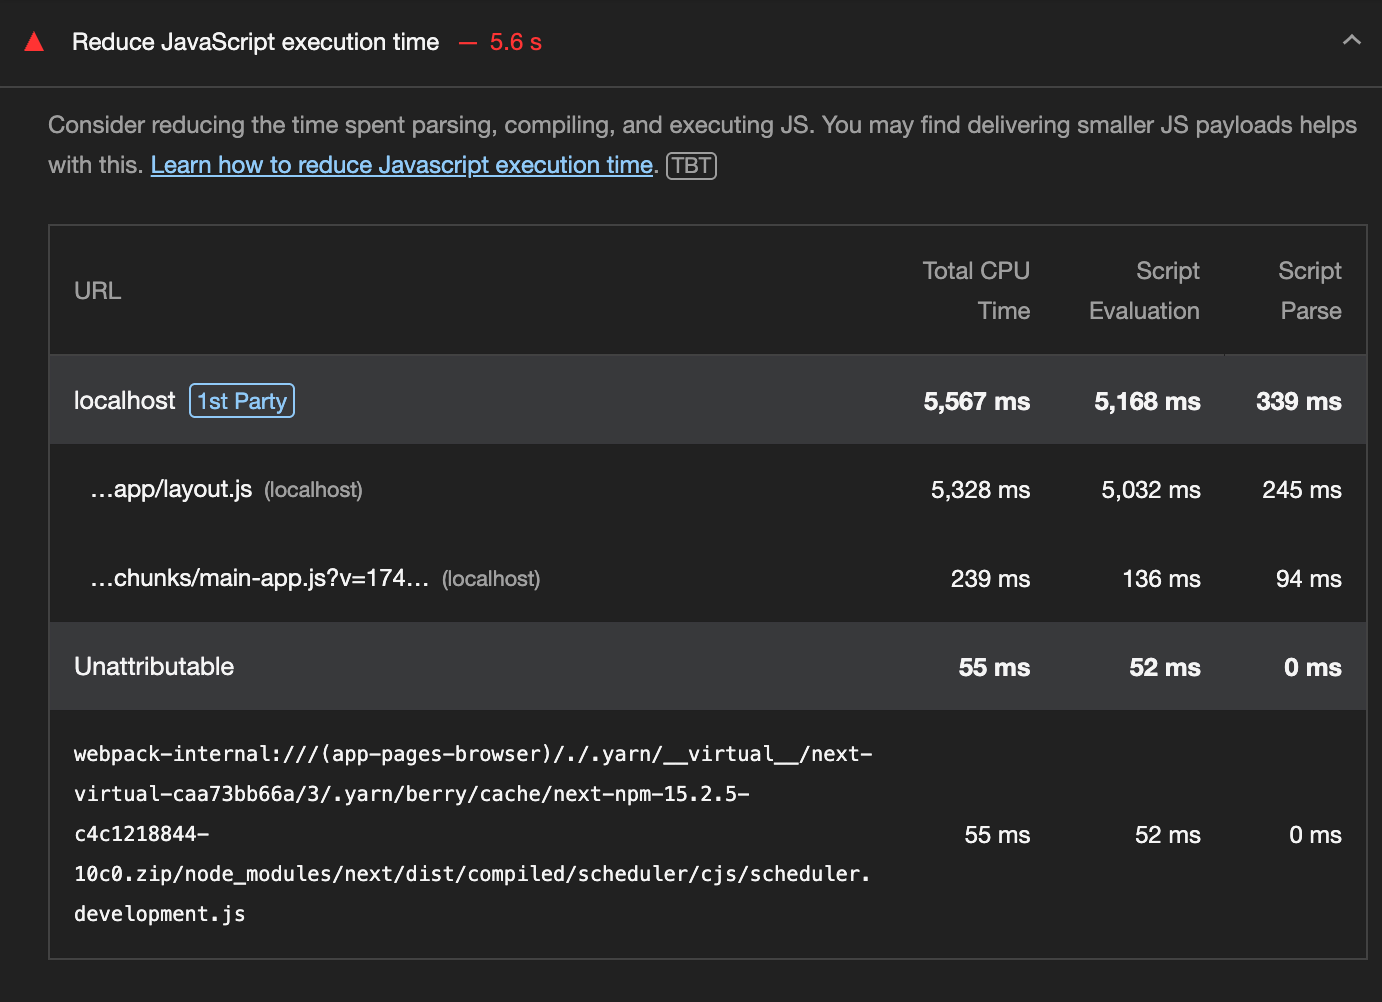Click the 1st Party badge
This screenshot has width=1382, height=1002.
click(x=242, y=401)
